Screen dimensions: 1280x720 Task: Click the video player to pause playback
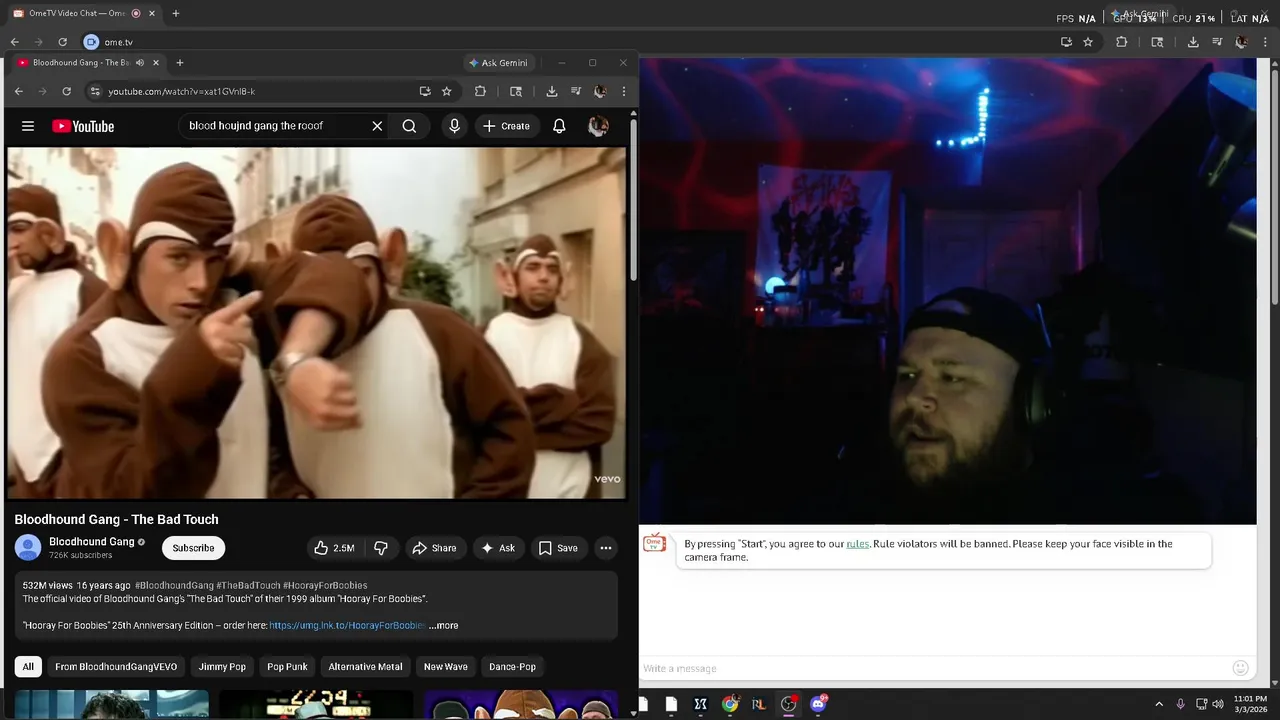click(316, 322)
